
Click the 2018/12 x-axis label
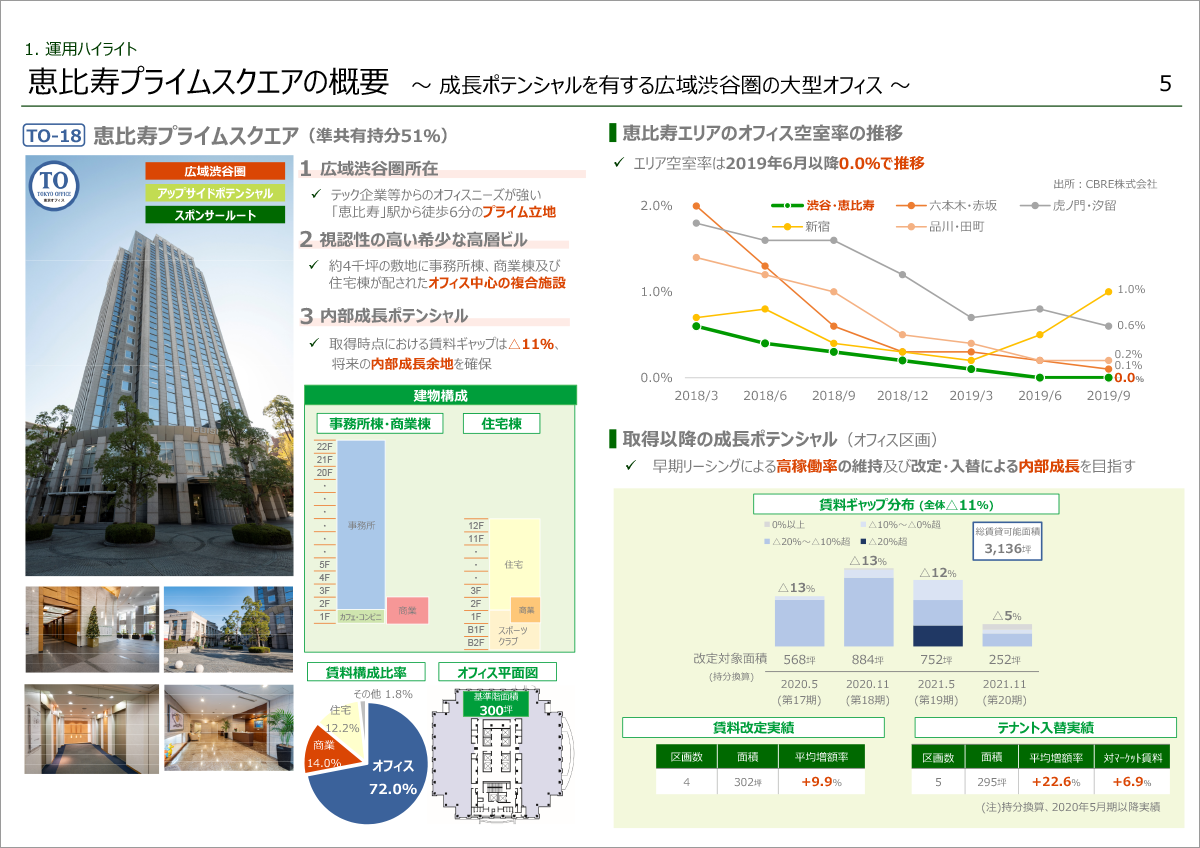pyautogui.click(x=902, y=396)
